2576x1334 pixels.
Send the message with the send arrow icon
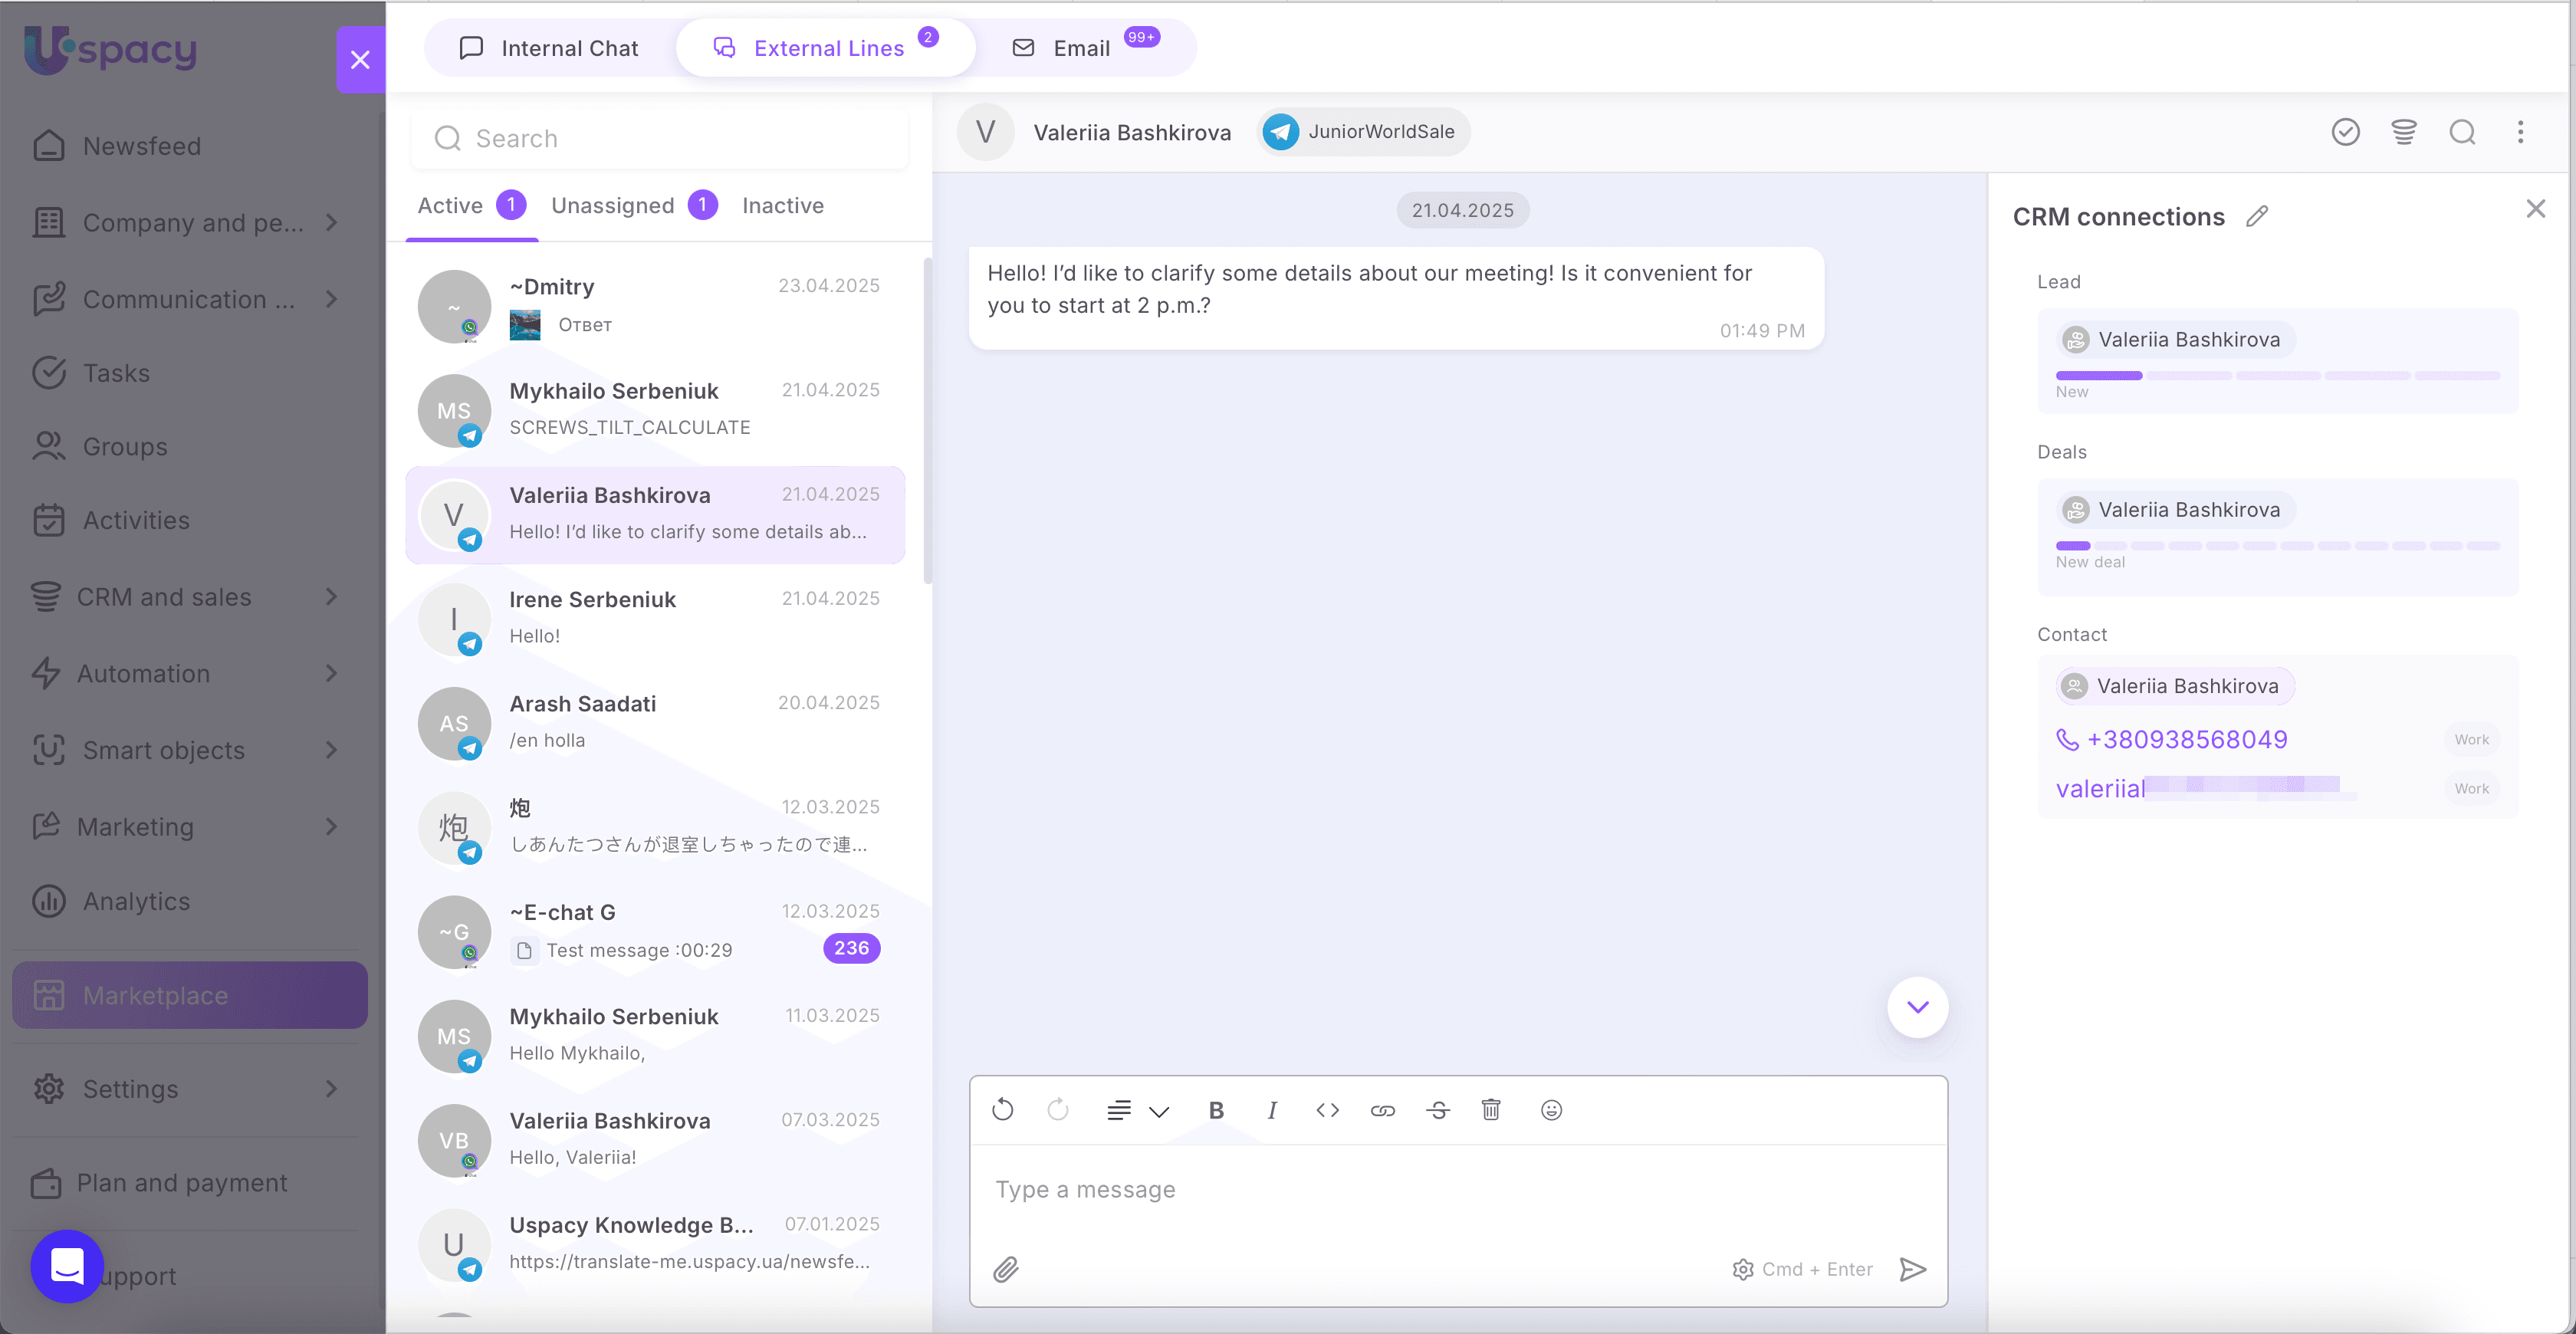[x=1912, y=1268]
